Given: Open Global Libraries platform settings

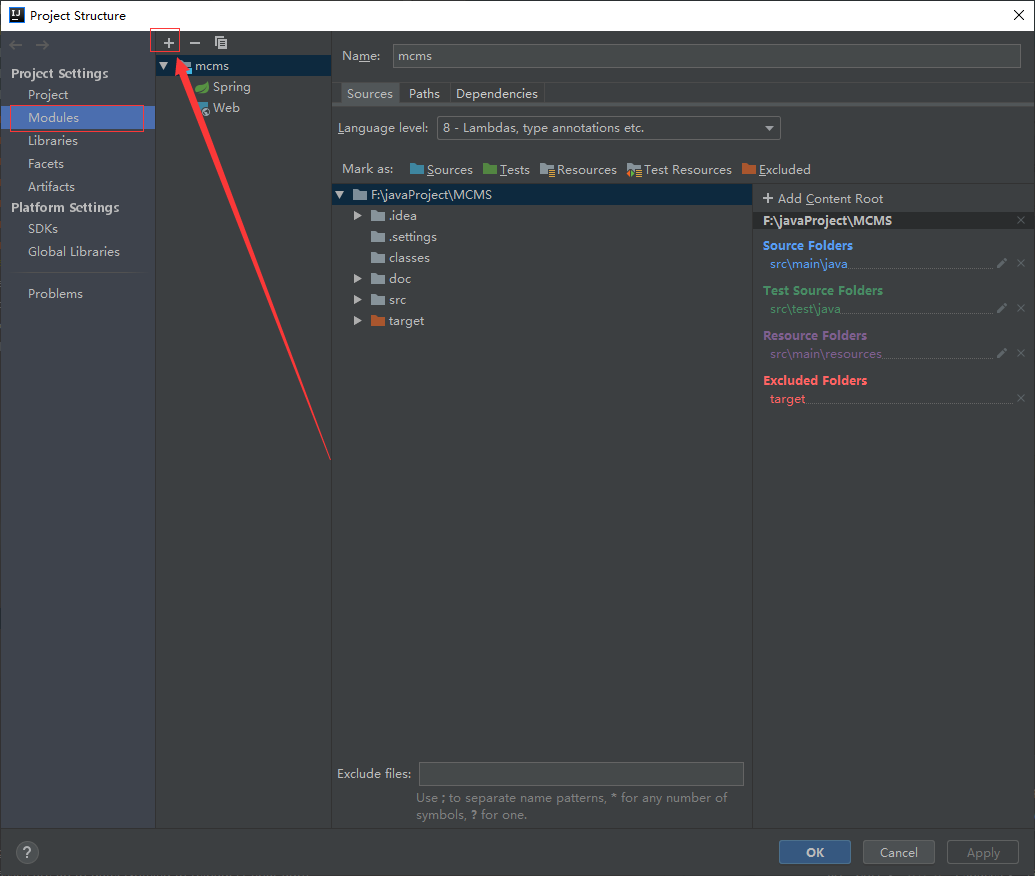Looking at the screenshot, I should pyautogui.click(x=74, y=252).
